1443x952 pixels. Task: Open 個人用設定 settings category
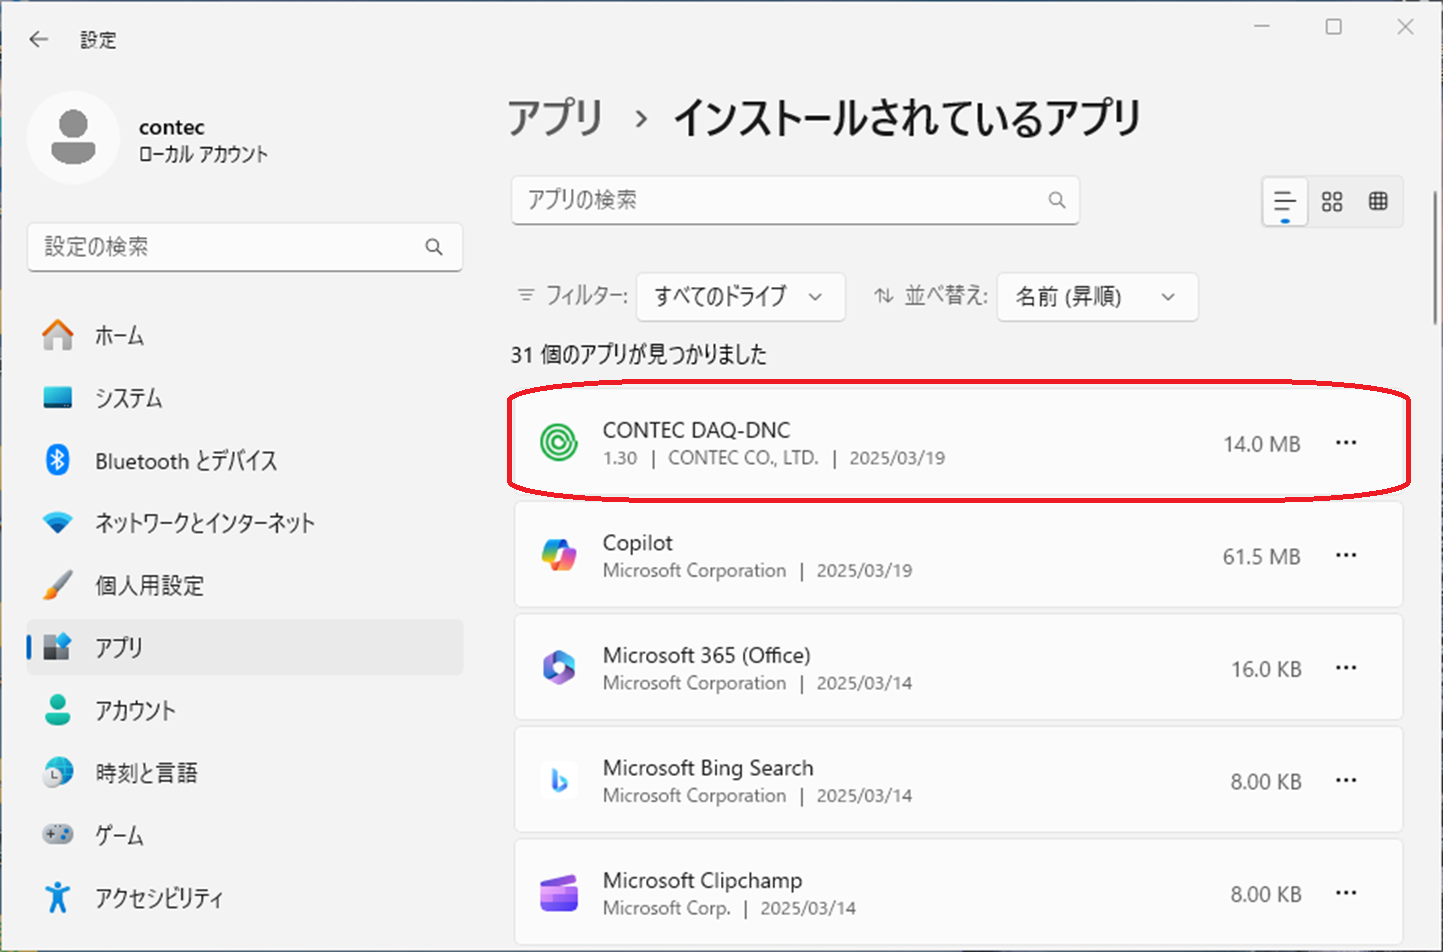tap(245, 585)
